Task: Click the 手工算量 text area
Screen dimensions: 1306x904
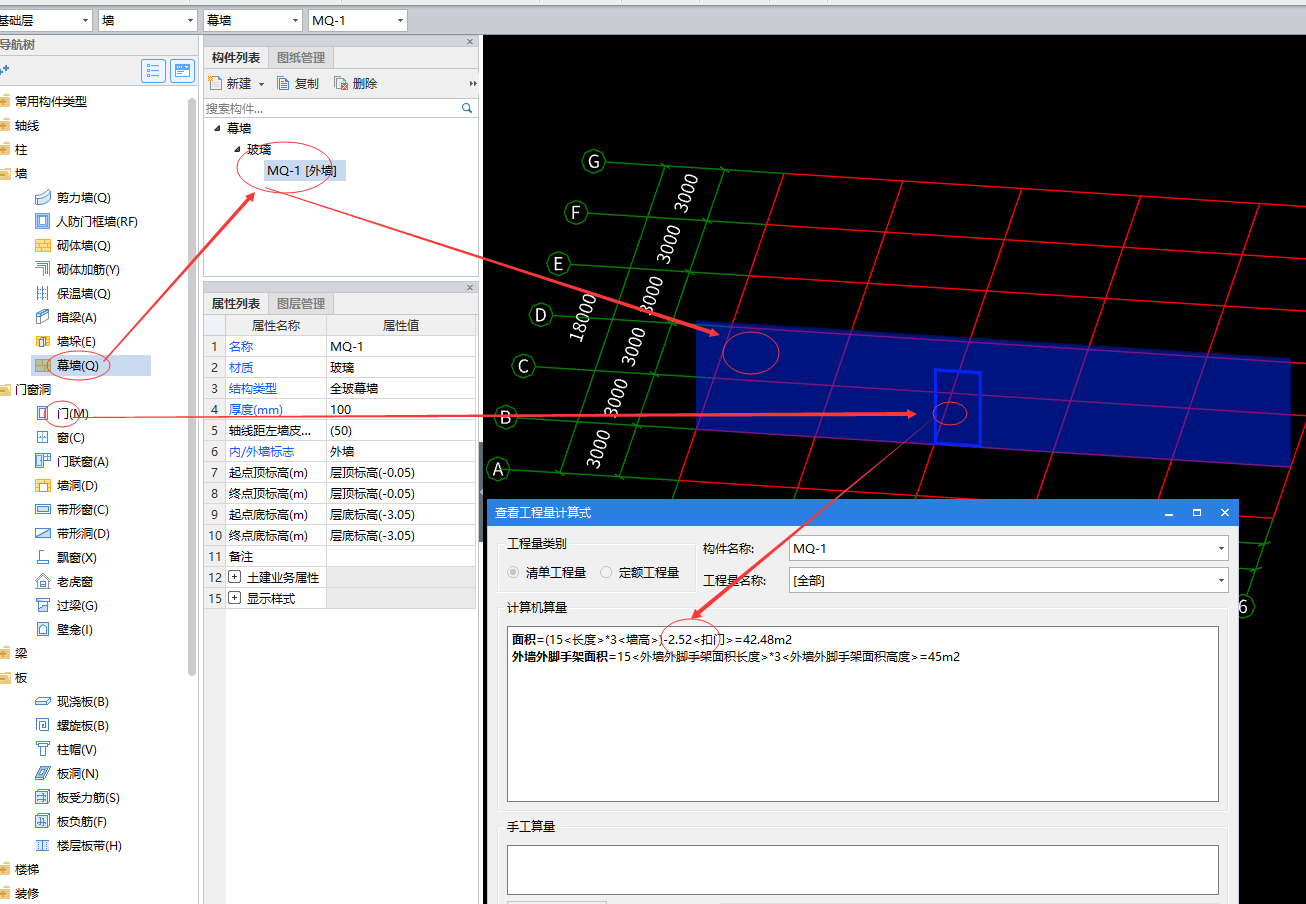Action: [862, 870]
